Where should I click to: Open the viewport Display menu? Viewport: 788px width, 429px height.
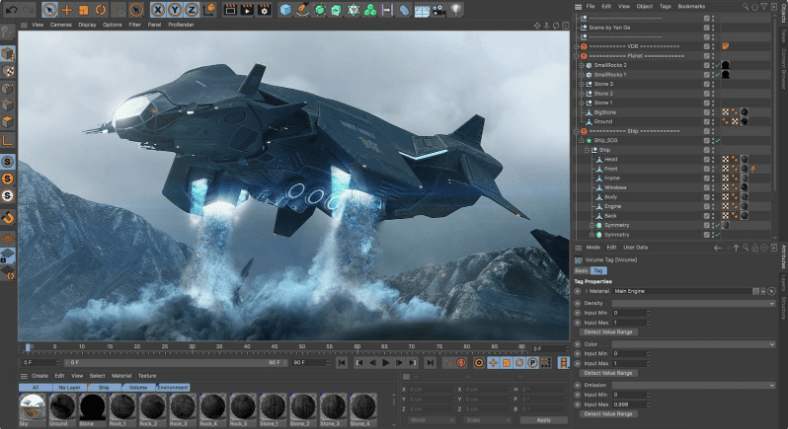click(87, 25)
